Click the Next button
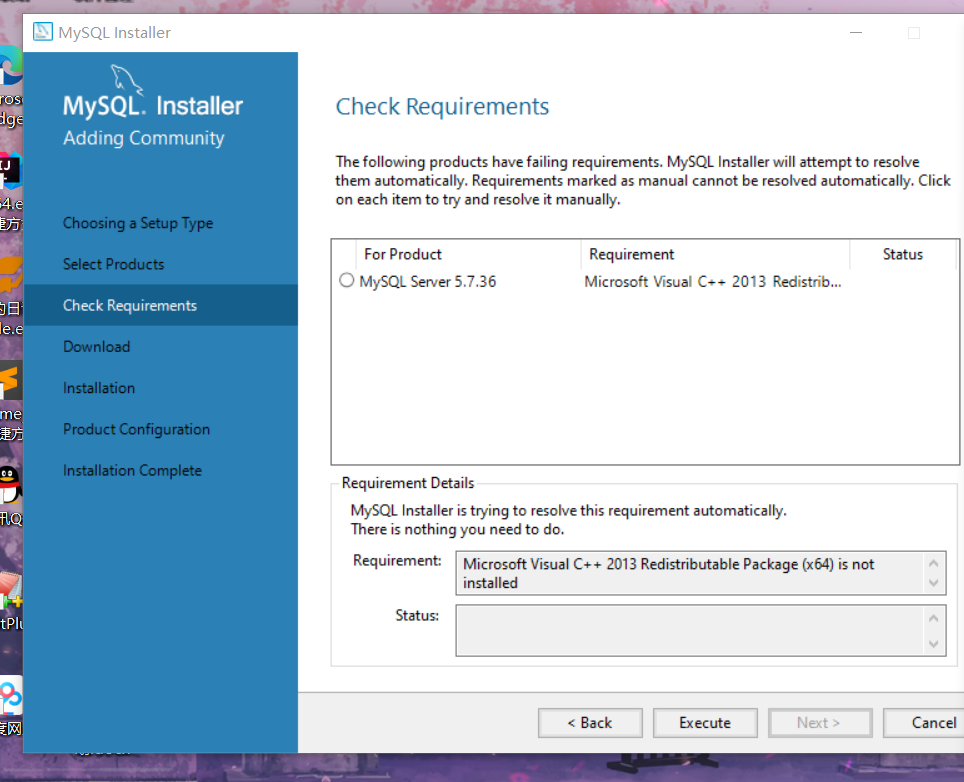The image size is (964, 782). click(x=820, y=723)
